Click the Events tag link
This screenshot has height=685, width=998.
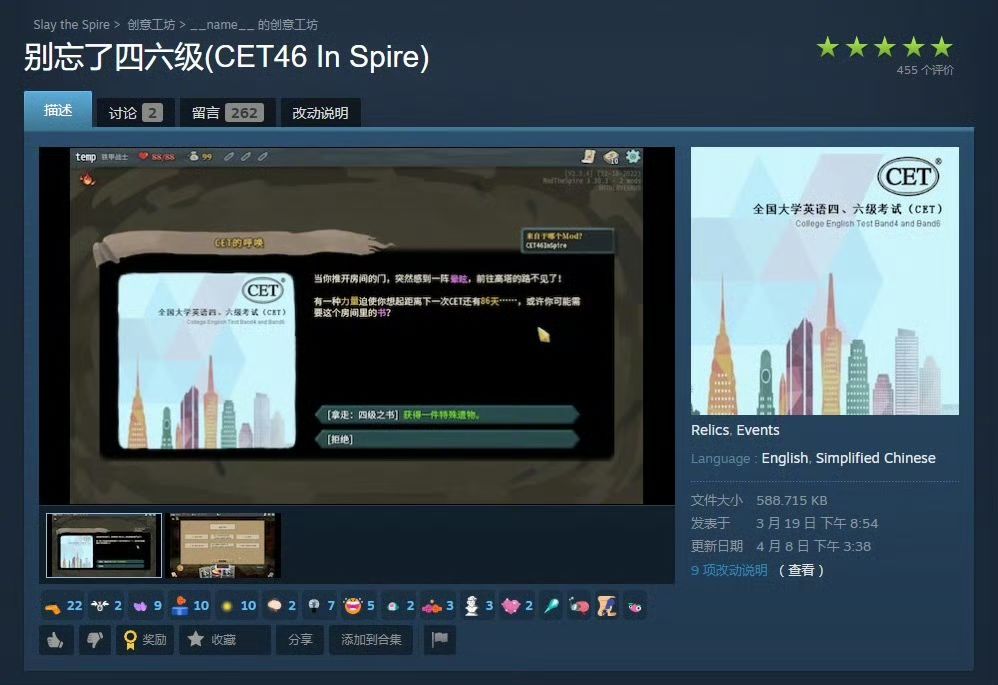pos(757,430)
